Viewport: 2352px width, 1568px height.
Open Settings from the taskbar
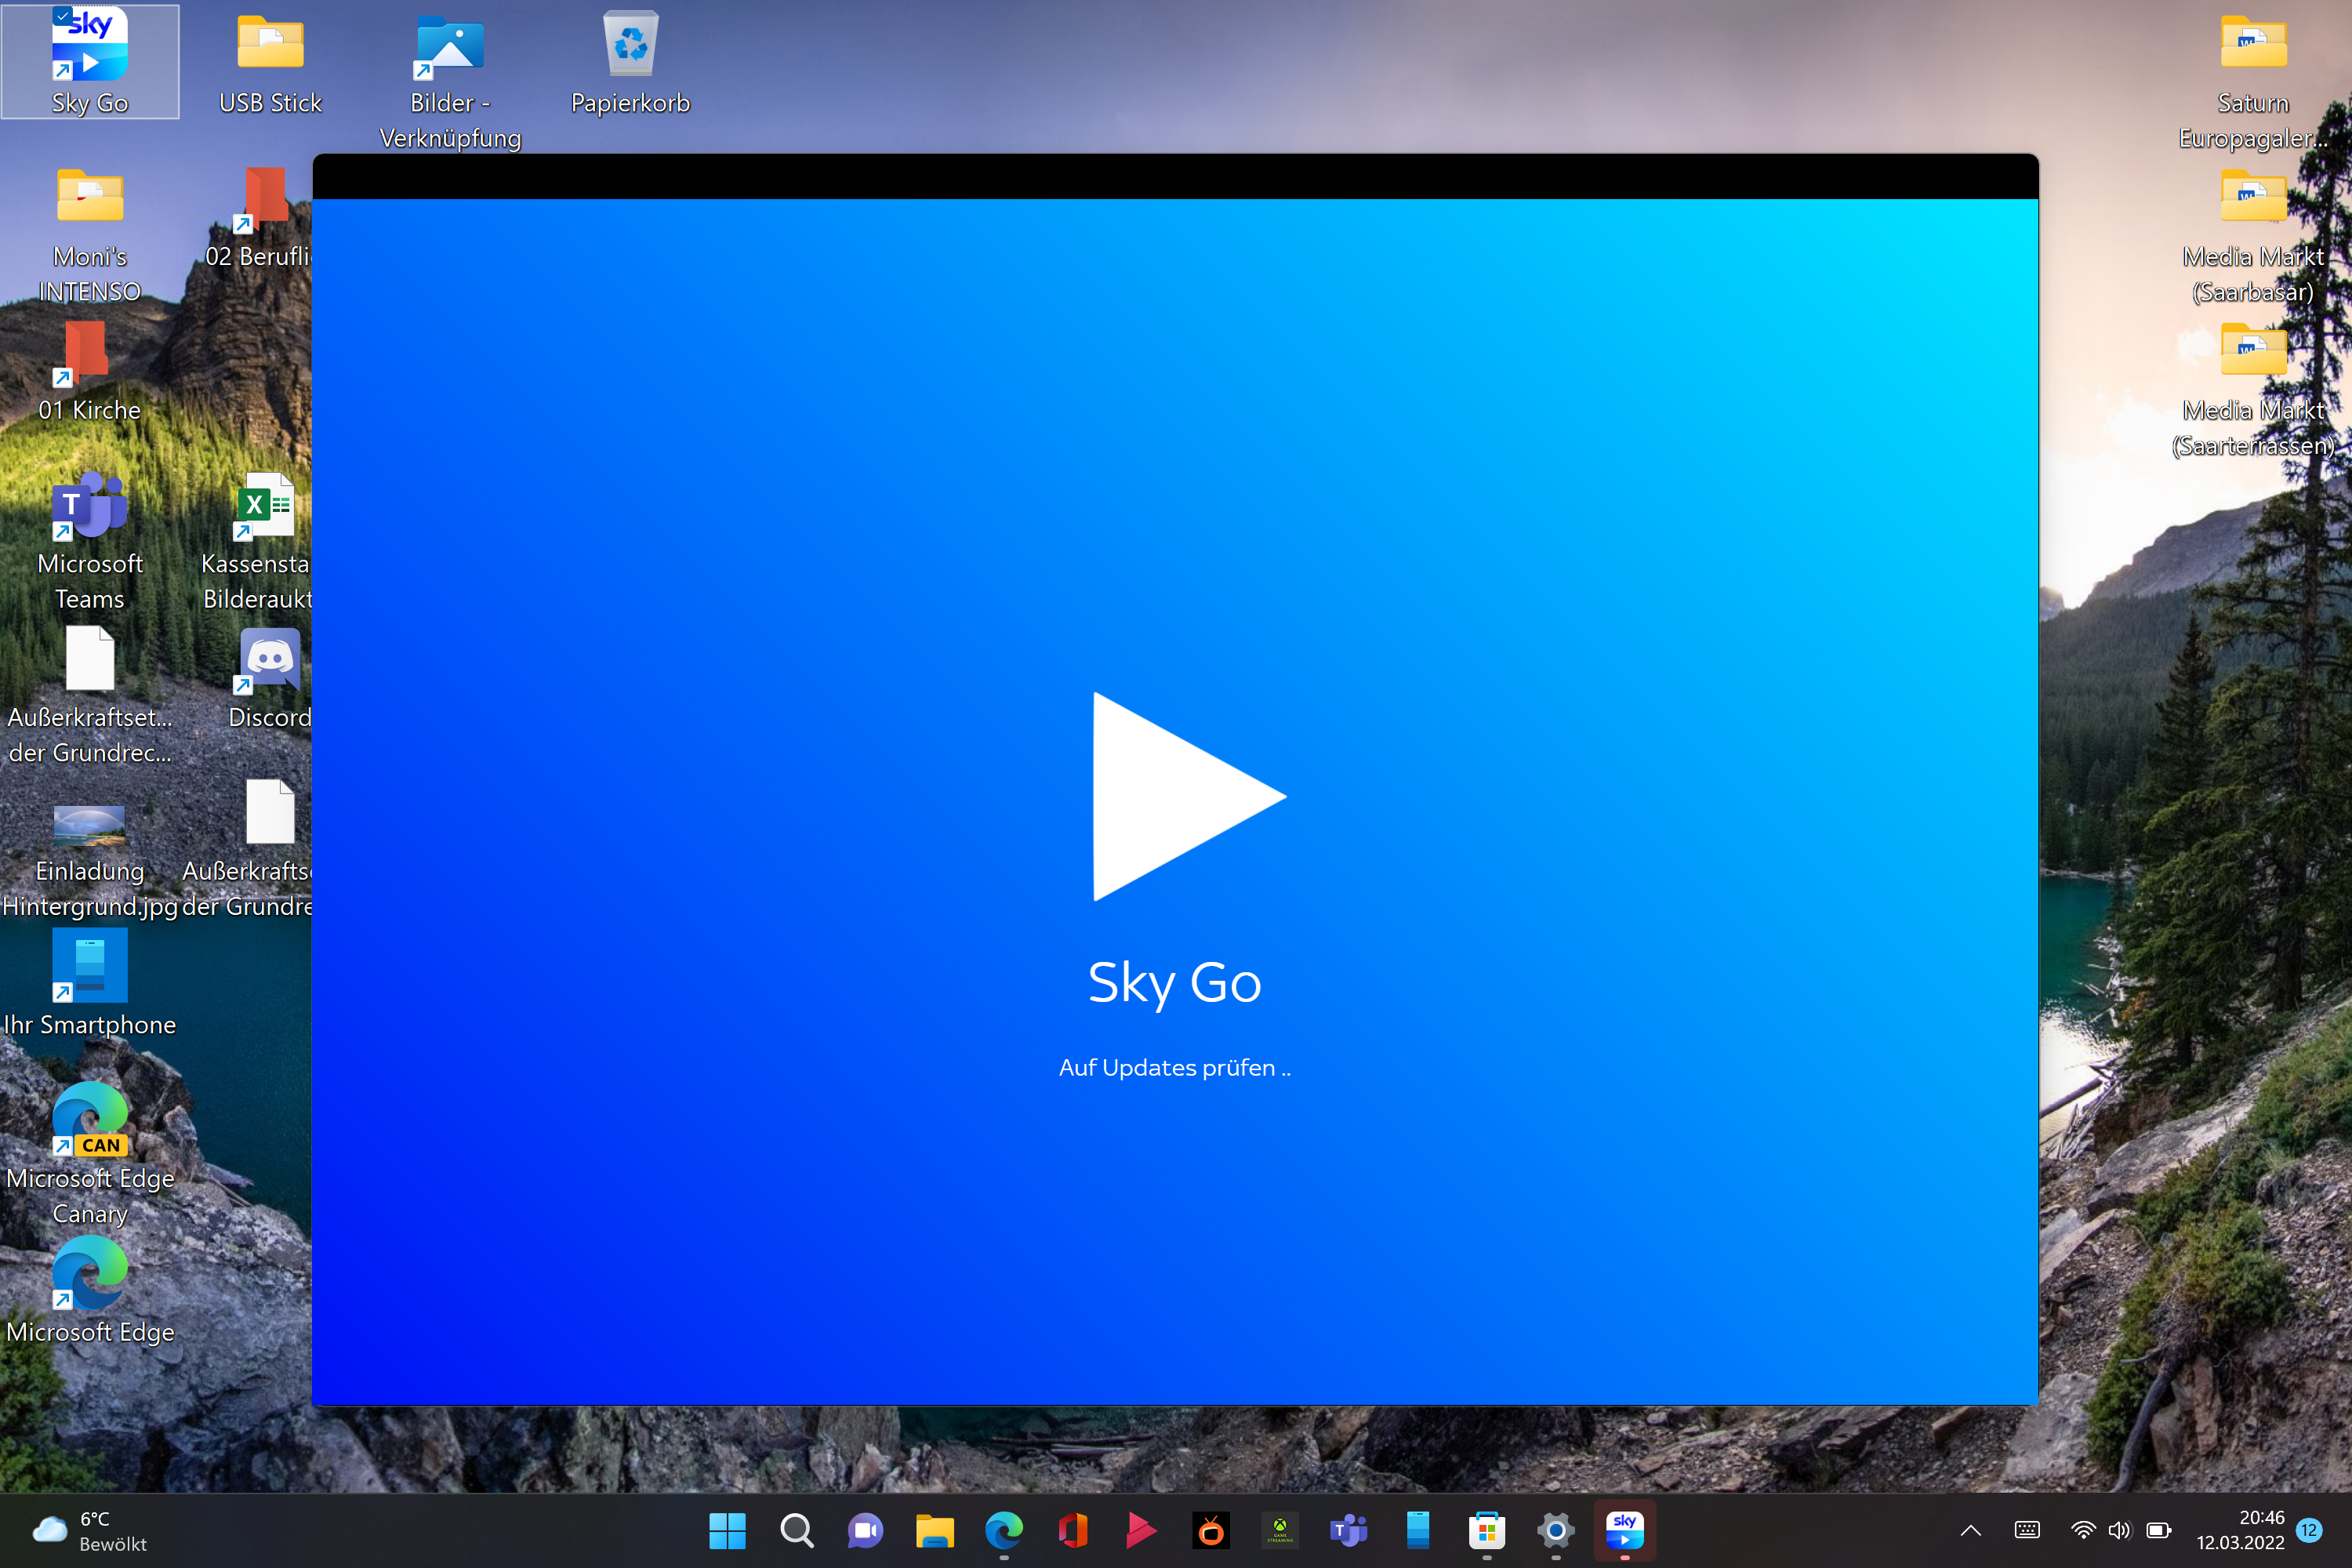tap(1555, 1530)
